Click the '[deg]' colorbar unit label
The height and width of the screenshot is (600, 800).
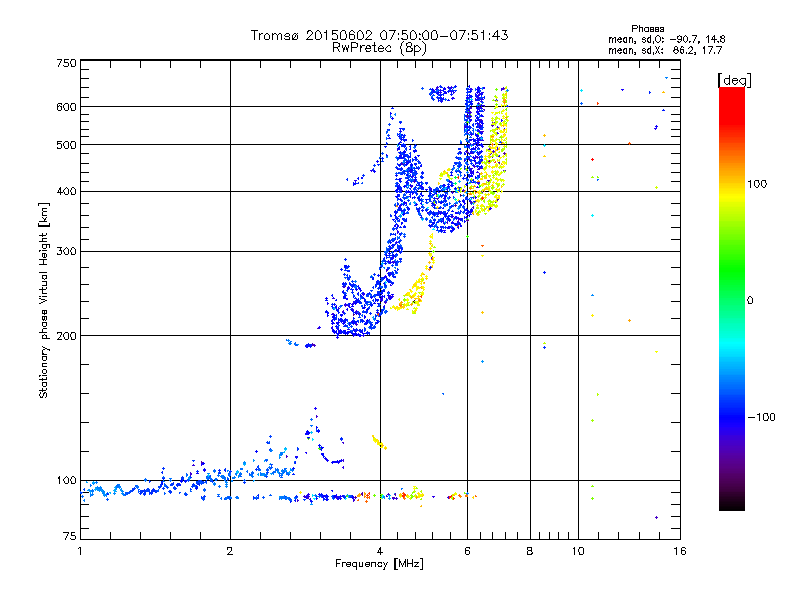[x=734, y=80]
